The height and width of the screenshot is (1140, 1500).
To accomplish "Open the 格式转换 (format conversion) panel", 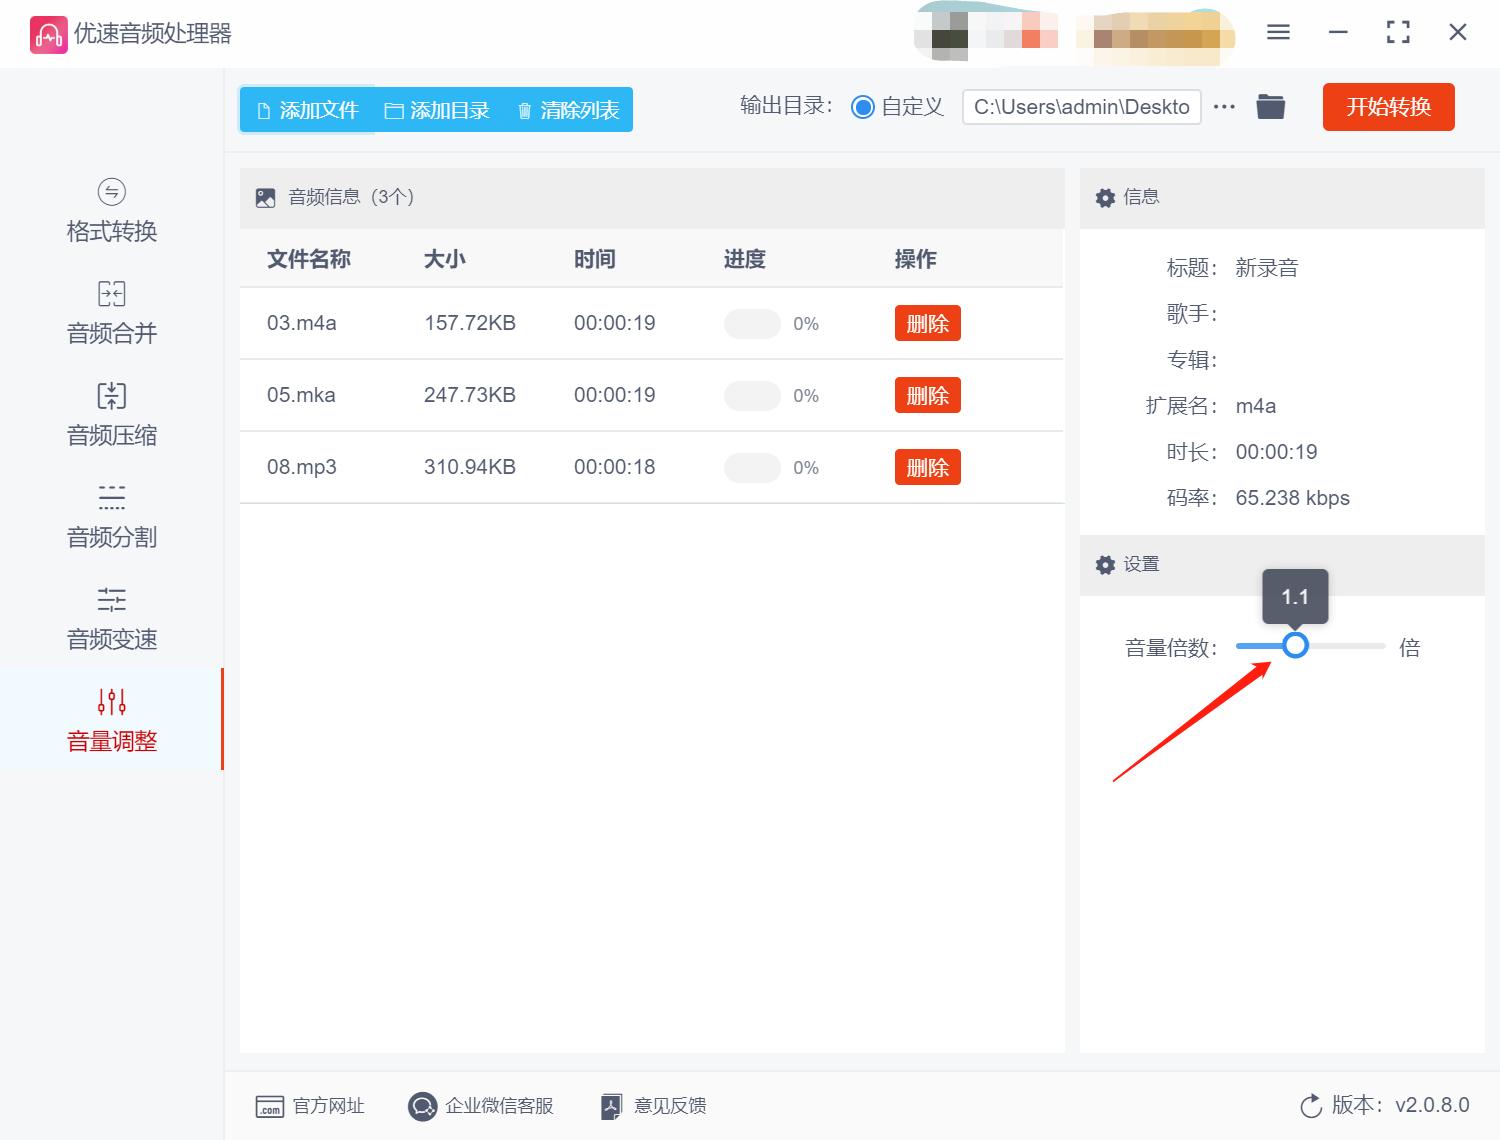I will click(x=110, y=210).
